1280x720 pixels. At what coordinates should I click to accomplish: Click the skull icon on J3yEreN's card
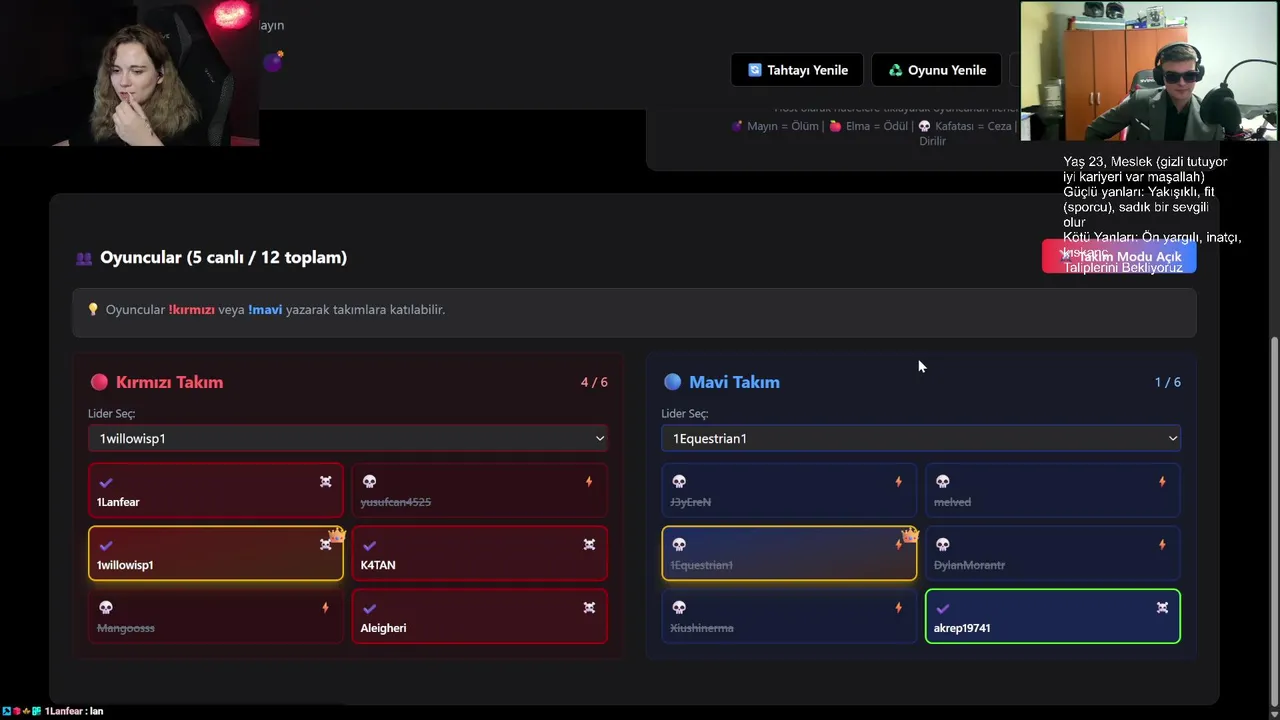(x=679, y=482)
